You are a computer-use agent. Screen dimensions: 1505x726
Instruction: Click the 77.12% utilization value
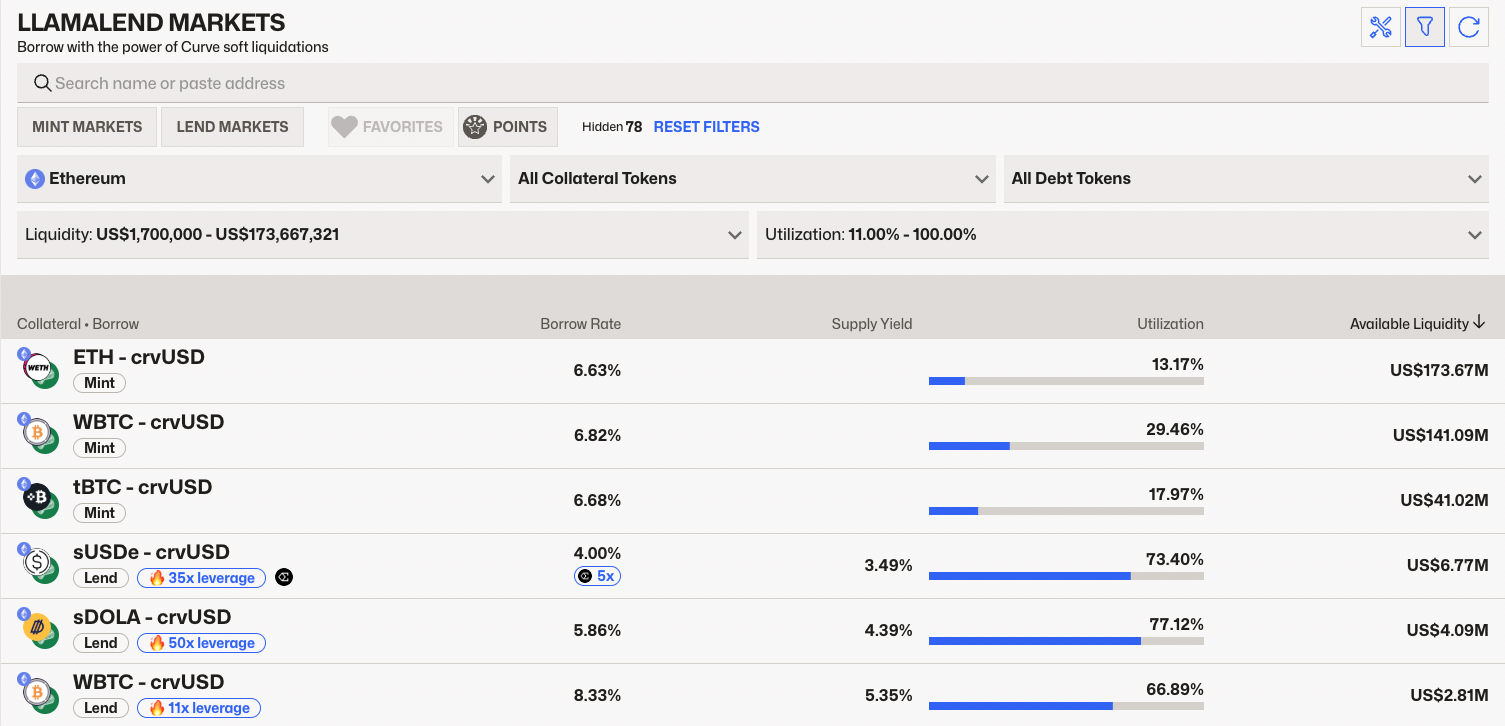[x=1177, y=624]
